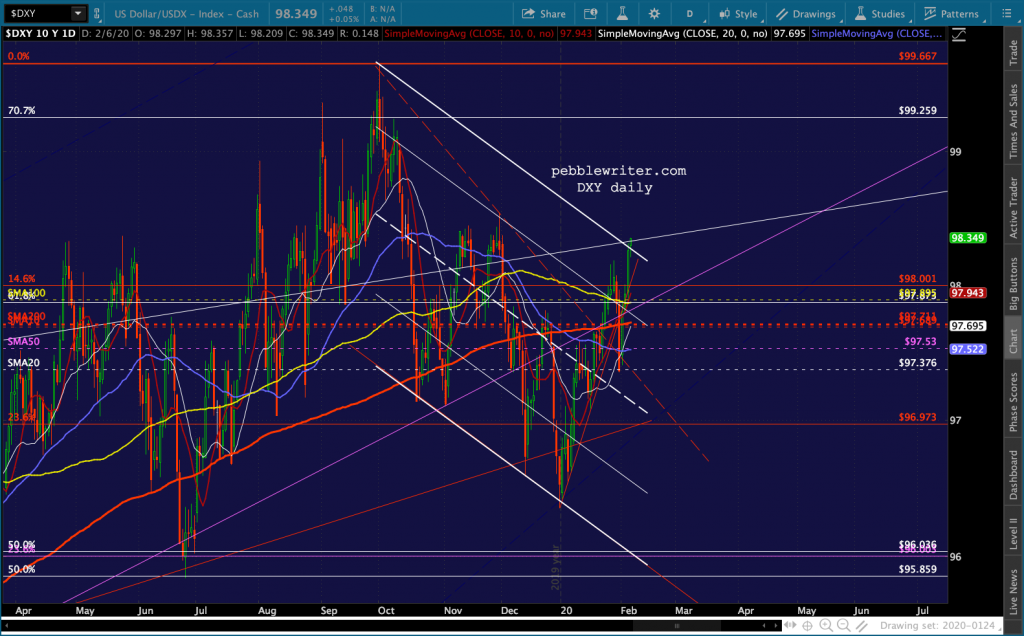Open the Patterns dropdown
The height and width of the screenshot is (636, 1024).
pyautogui.click(x=952, y=14)
